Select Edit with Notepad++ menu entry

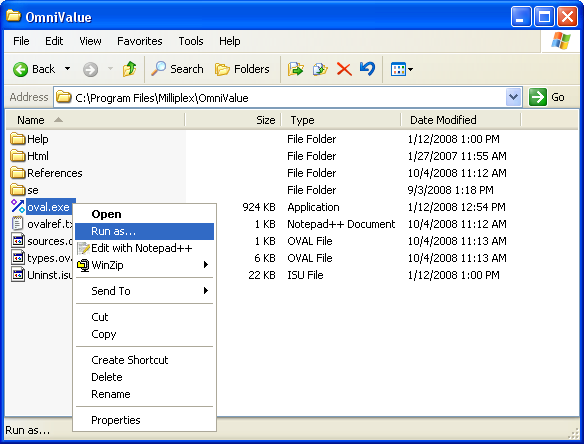[x=145, y=248]
